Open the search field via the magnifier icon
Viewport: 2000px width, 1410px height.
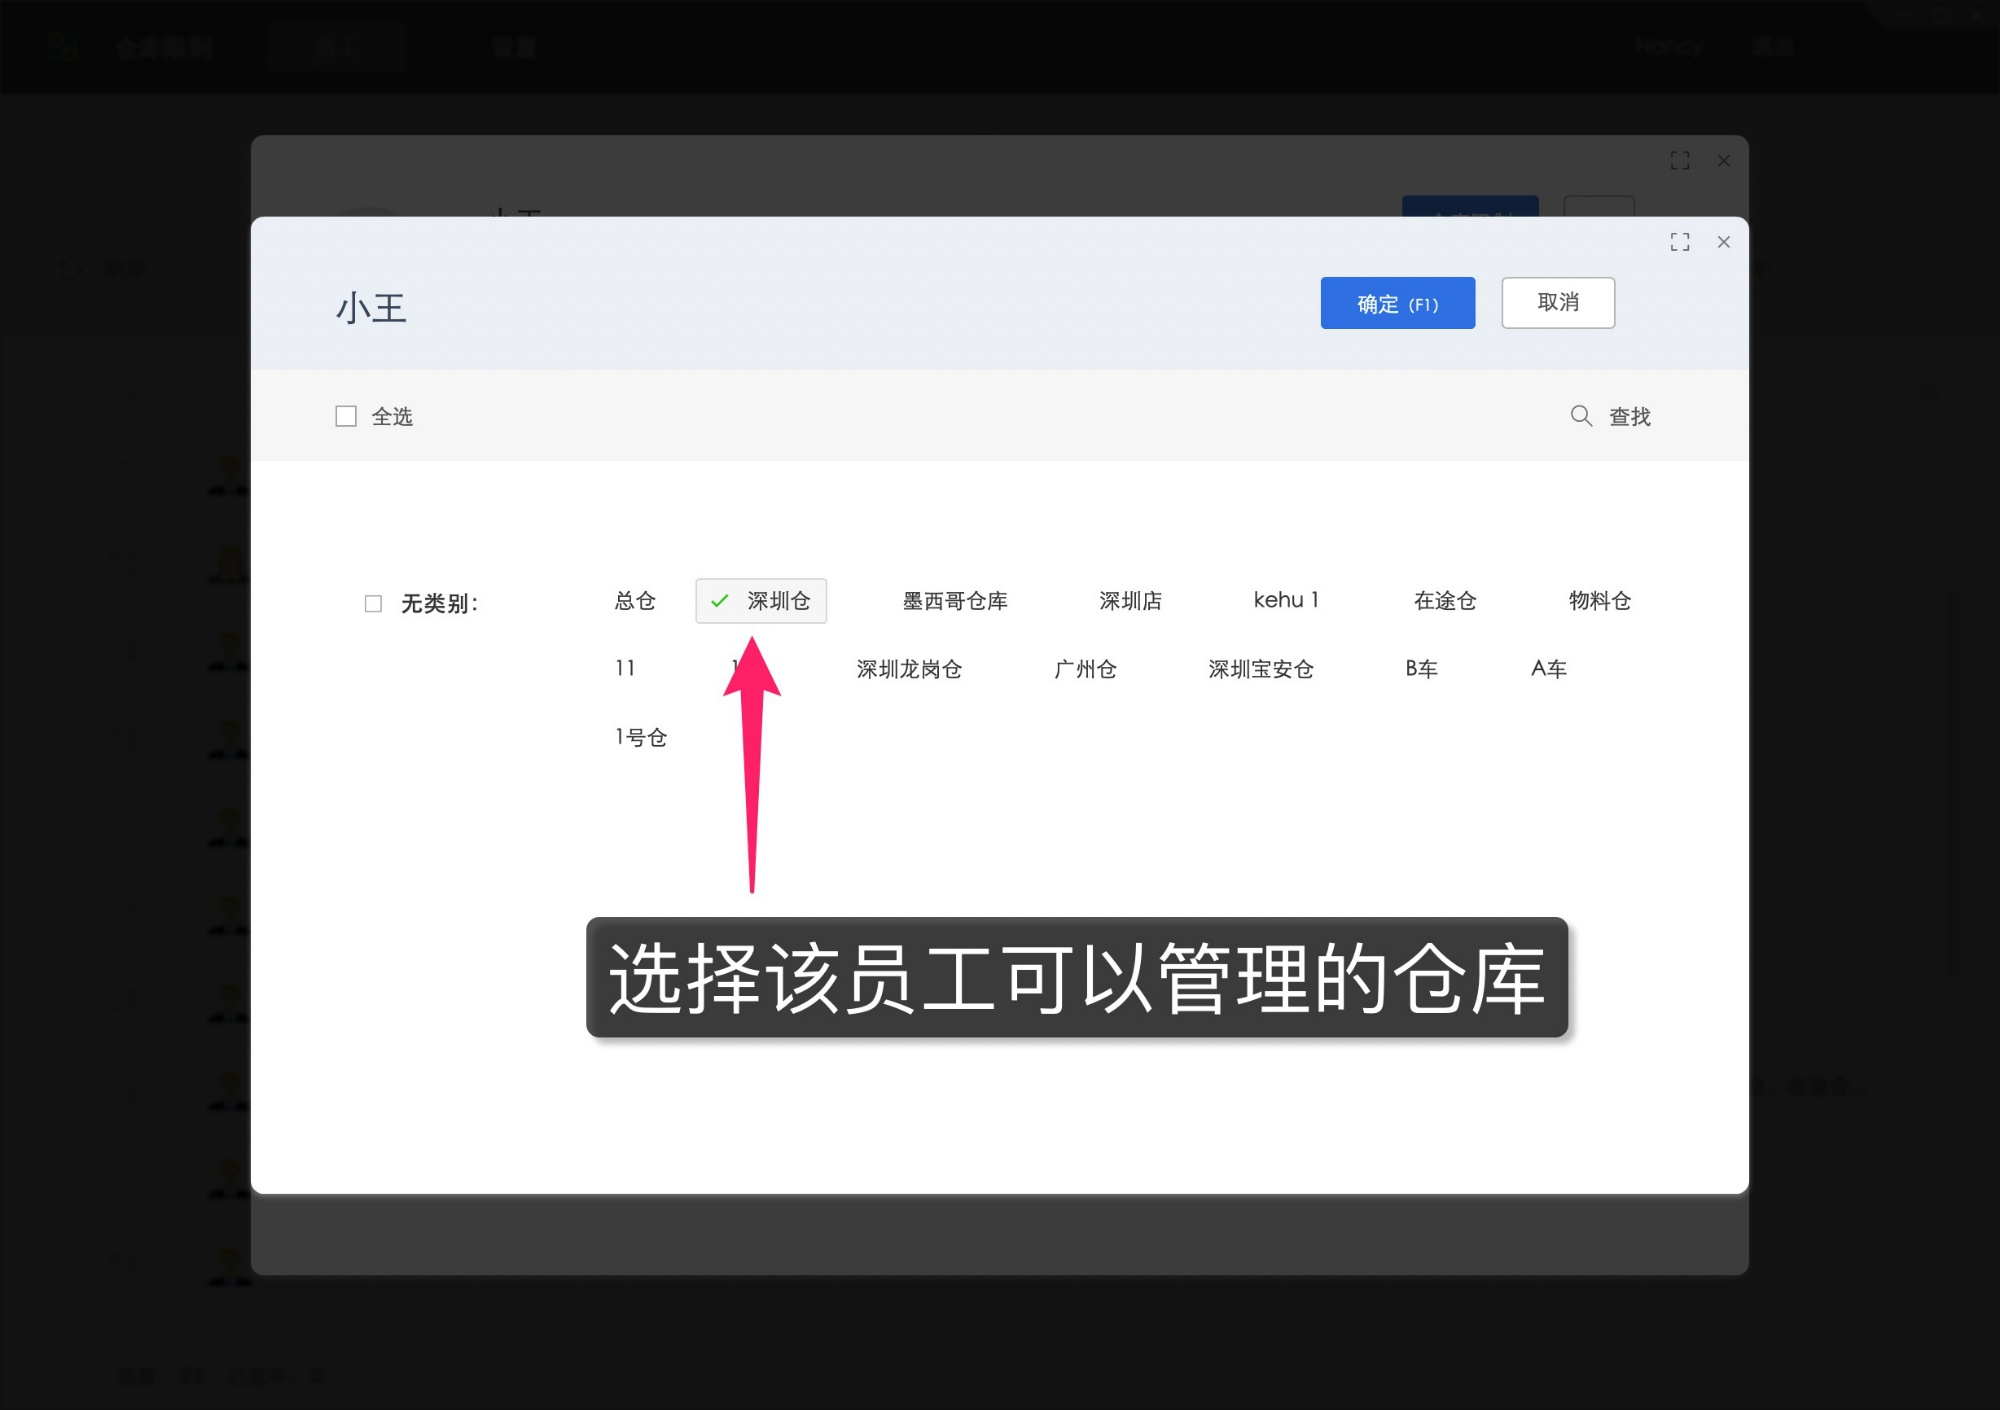tap(1581, 416)
